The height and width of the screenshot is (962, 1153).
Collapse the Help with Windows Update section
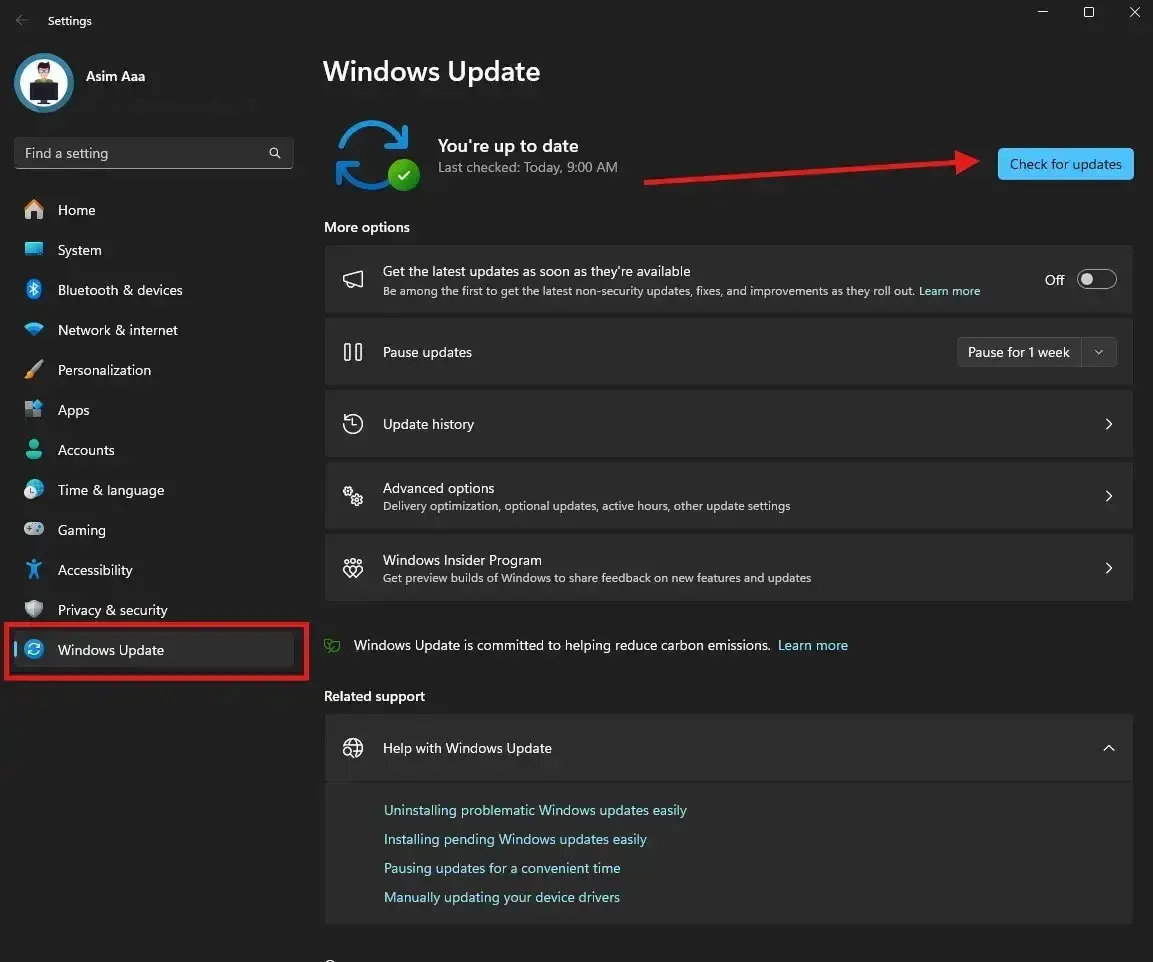pos(1108,748)
